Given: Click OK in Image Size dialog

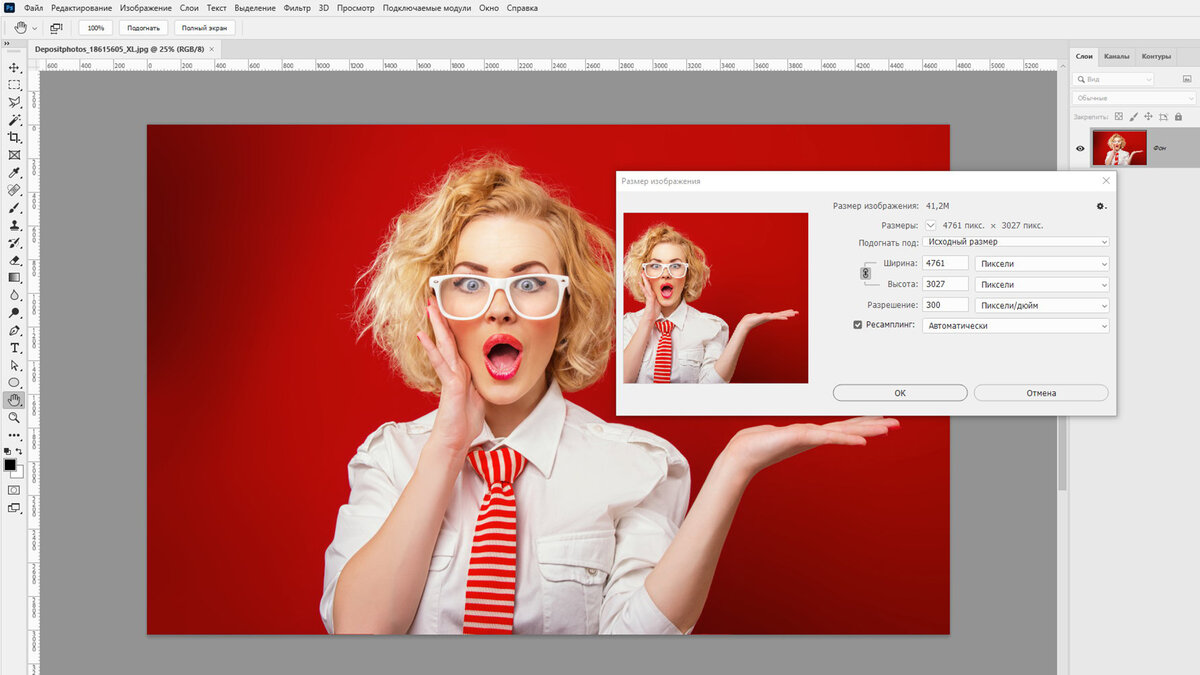Looking at the screenshot, I should coord(900,393).
